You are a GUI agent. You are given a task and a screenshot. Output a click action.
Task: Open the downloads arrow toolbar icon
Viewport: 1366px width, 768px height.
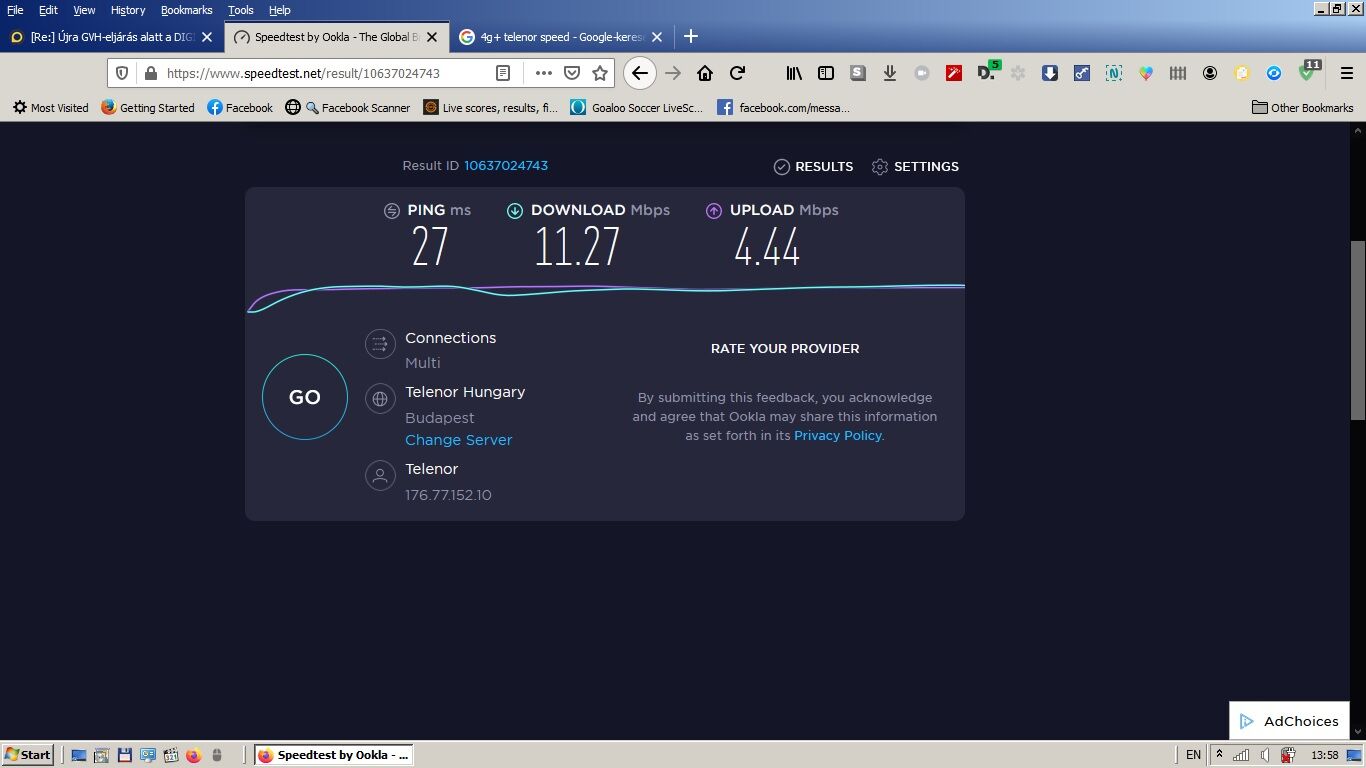pyautogui.click(x=889, y=73)
